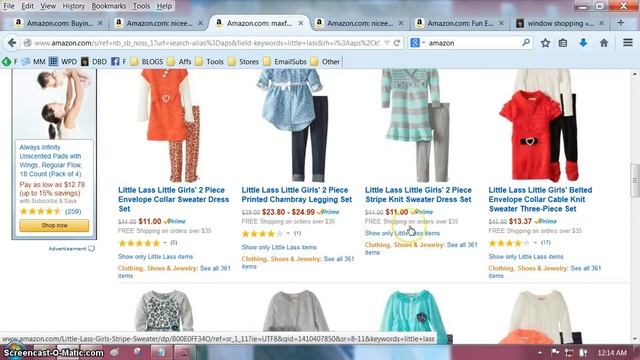Screen dimensions: 640x360
Task: Open the Bookmarks menu
Action: point(109,6)
